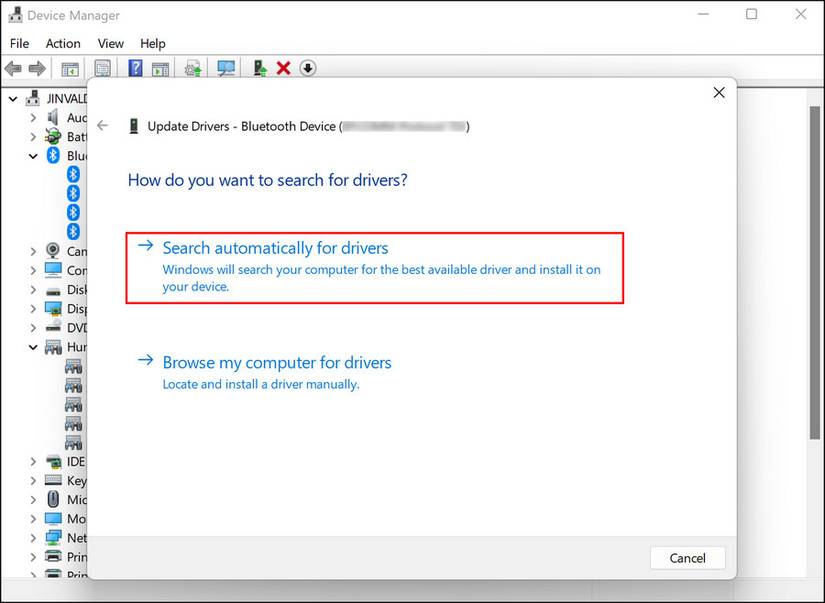825x603 pixels.
Task: Open the Action menu
Action: click(63, 43)
